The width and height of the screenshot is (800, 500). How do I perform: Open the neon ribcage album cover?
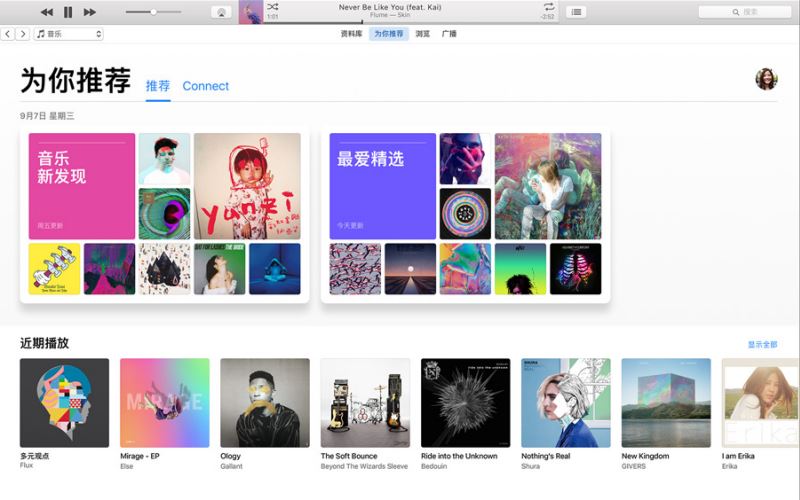[576, 269]
